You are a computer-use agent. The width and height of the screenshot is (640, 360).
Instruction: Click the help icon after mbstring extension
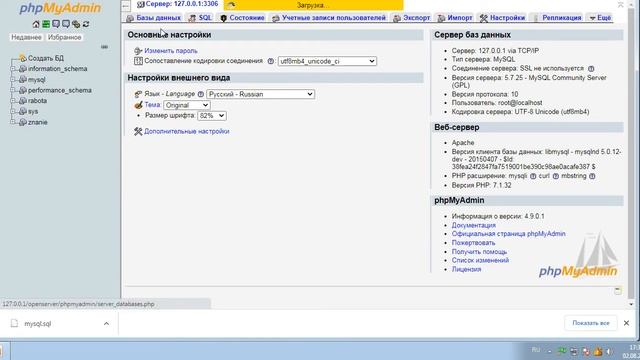[592, 176]
